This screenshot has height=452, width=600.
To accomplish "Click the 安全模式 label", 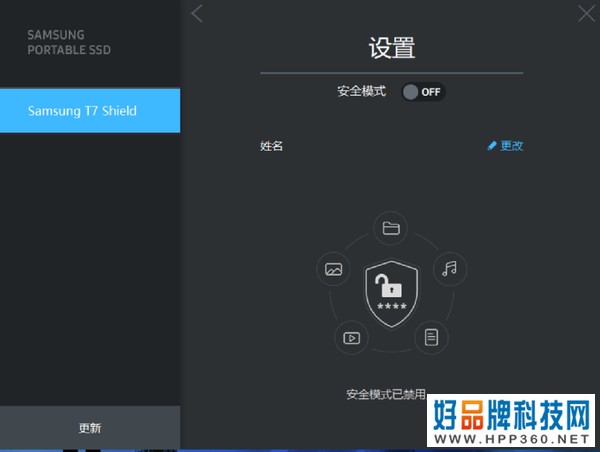I will point(362,91).
